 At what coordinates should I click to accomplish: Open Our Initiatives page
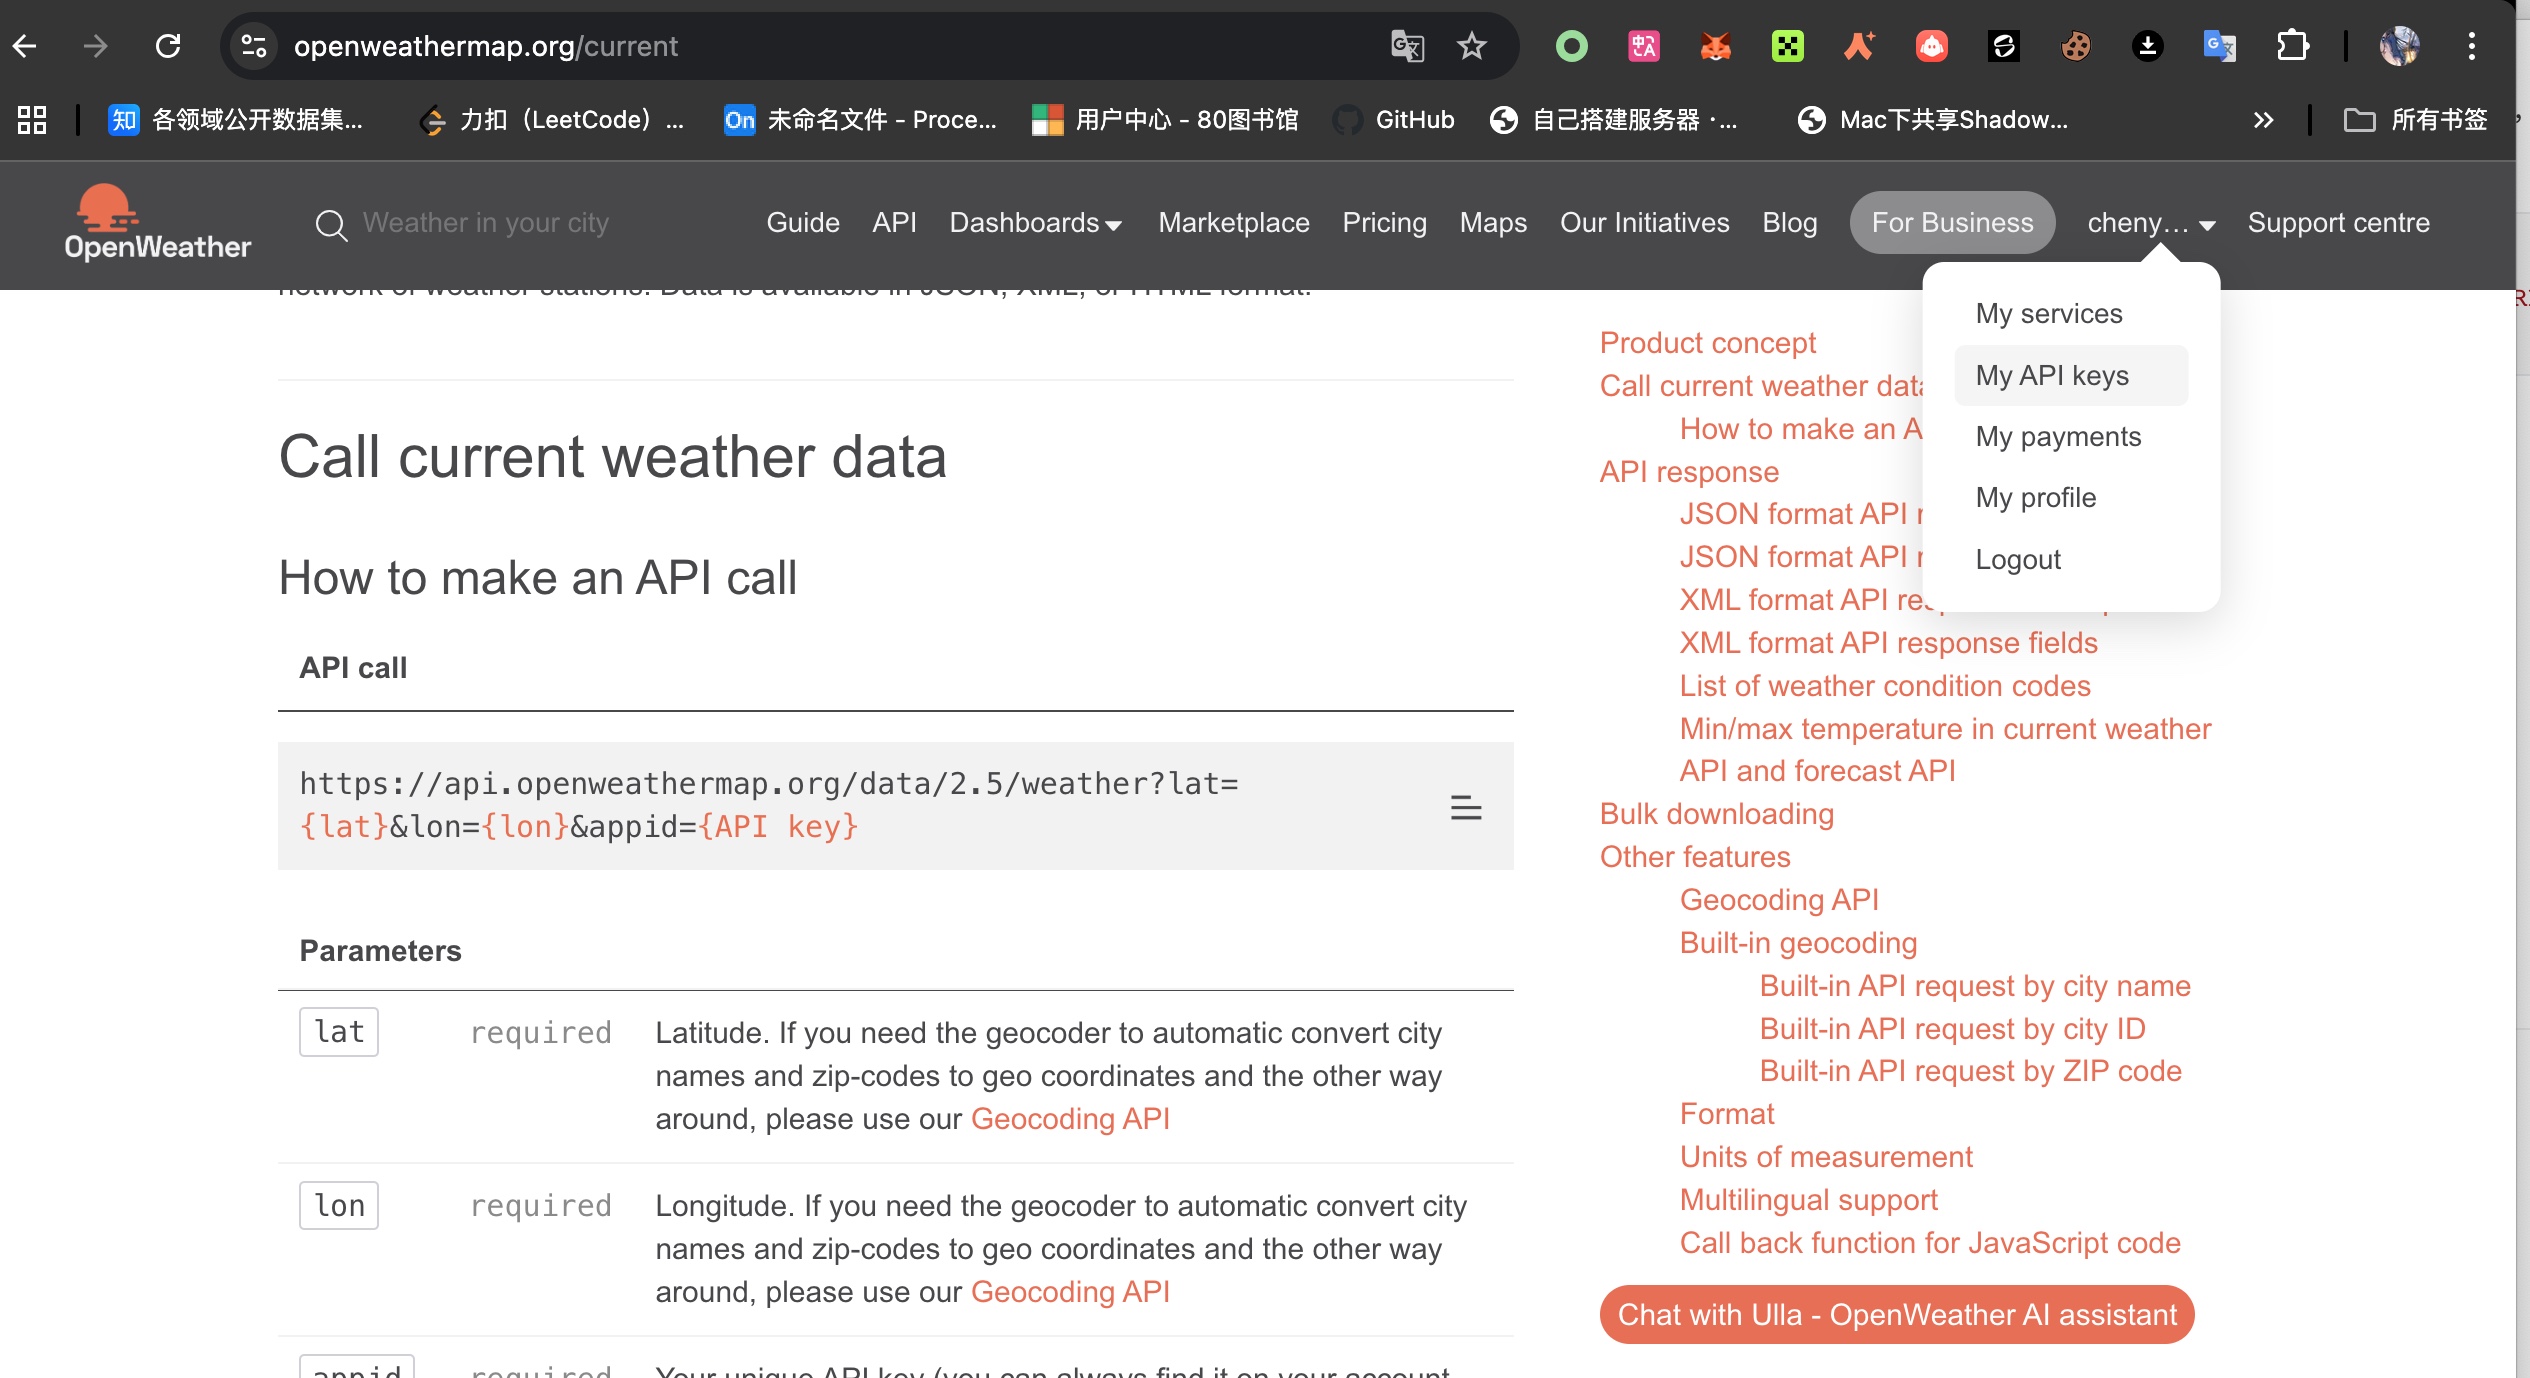1644,223
